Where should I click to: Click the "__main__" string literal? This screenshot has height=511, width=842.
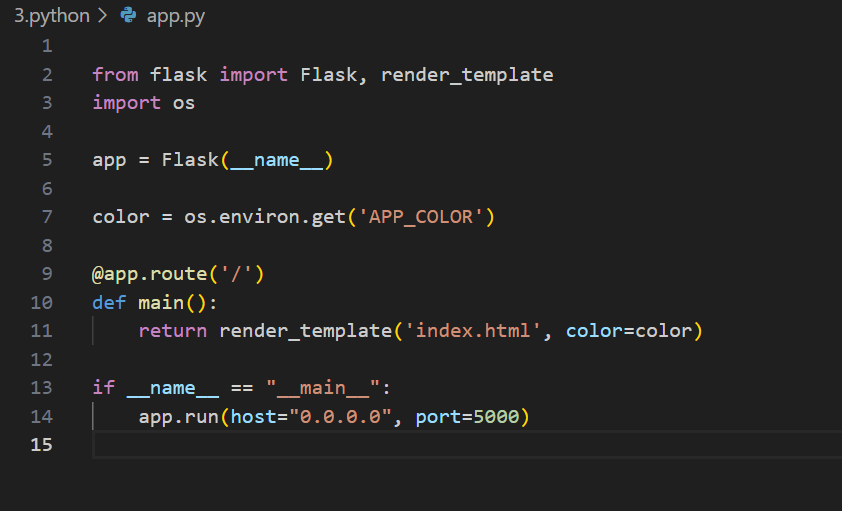click(323, 388)
